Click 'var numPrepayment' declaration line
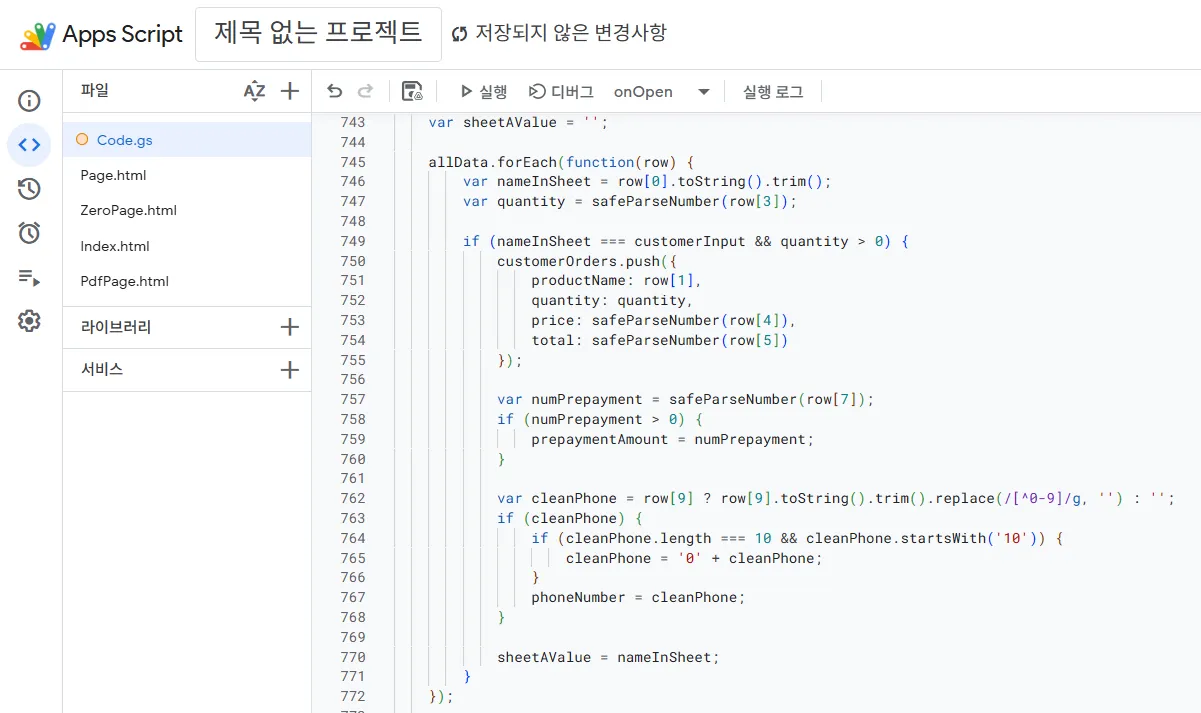Screen dimensions: 1201x713 coord(686,399)
